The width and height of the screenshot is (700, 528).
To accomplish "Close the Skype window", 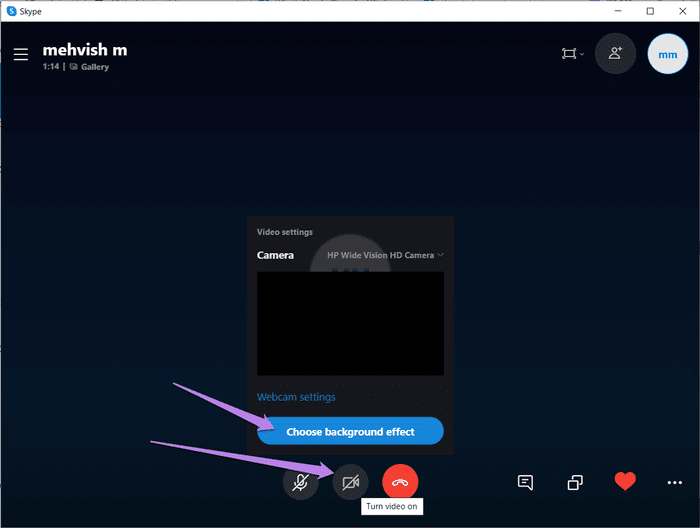I will [x=683, y=11].
